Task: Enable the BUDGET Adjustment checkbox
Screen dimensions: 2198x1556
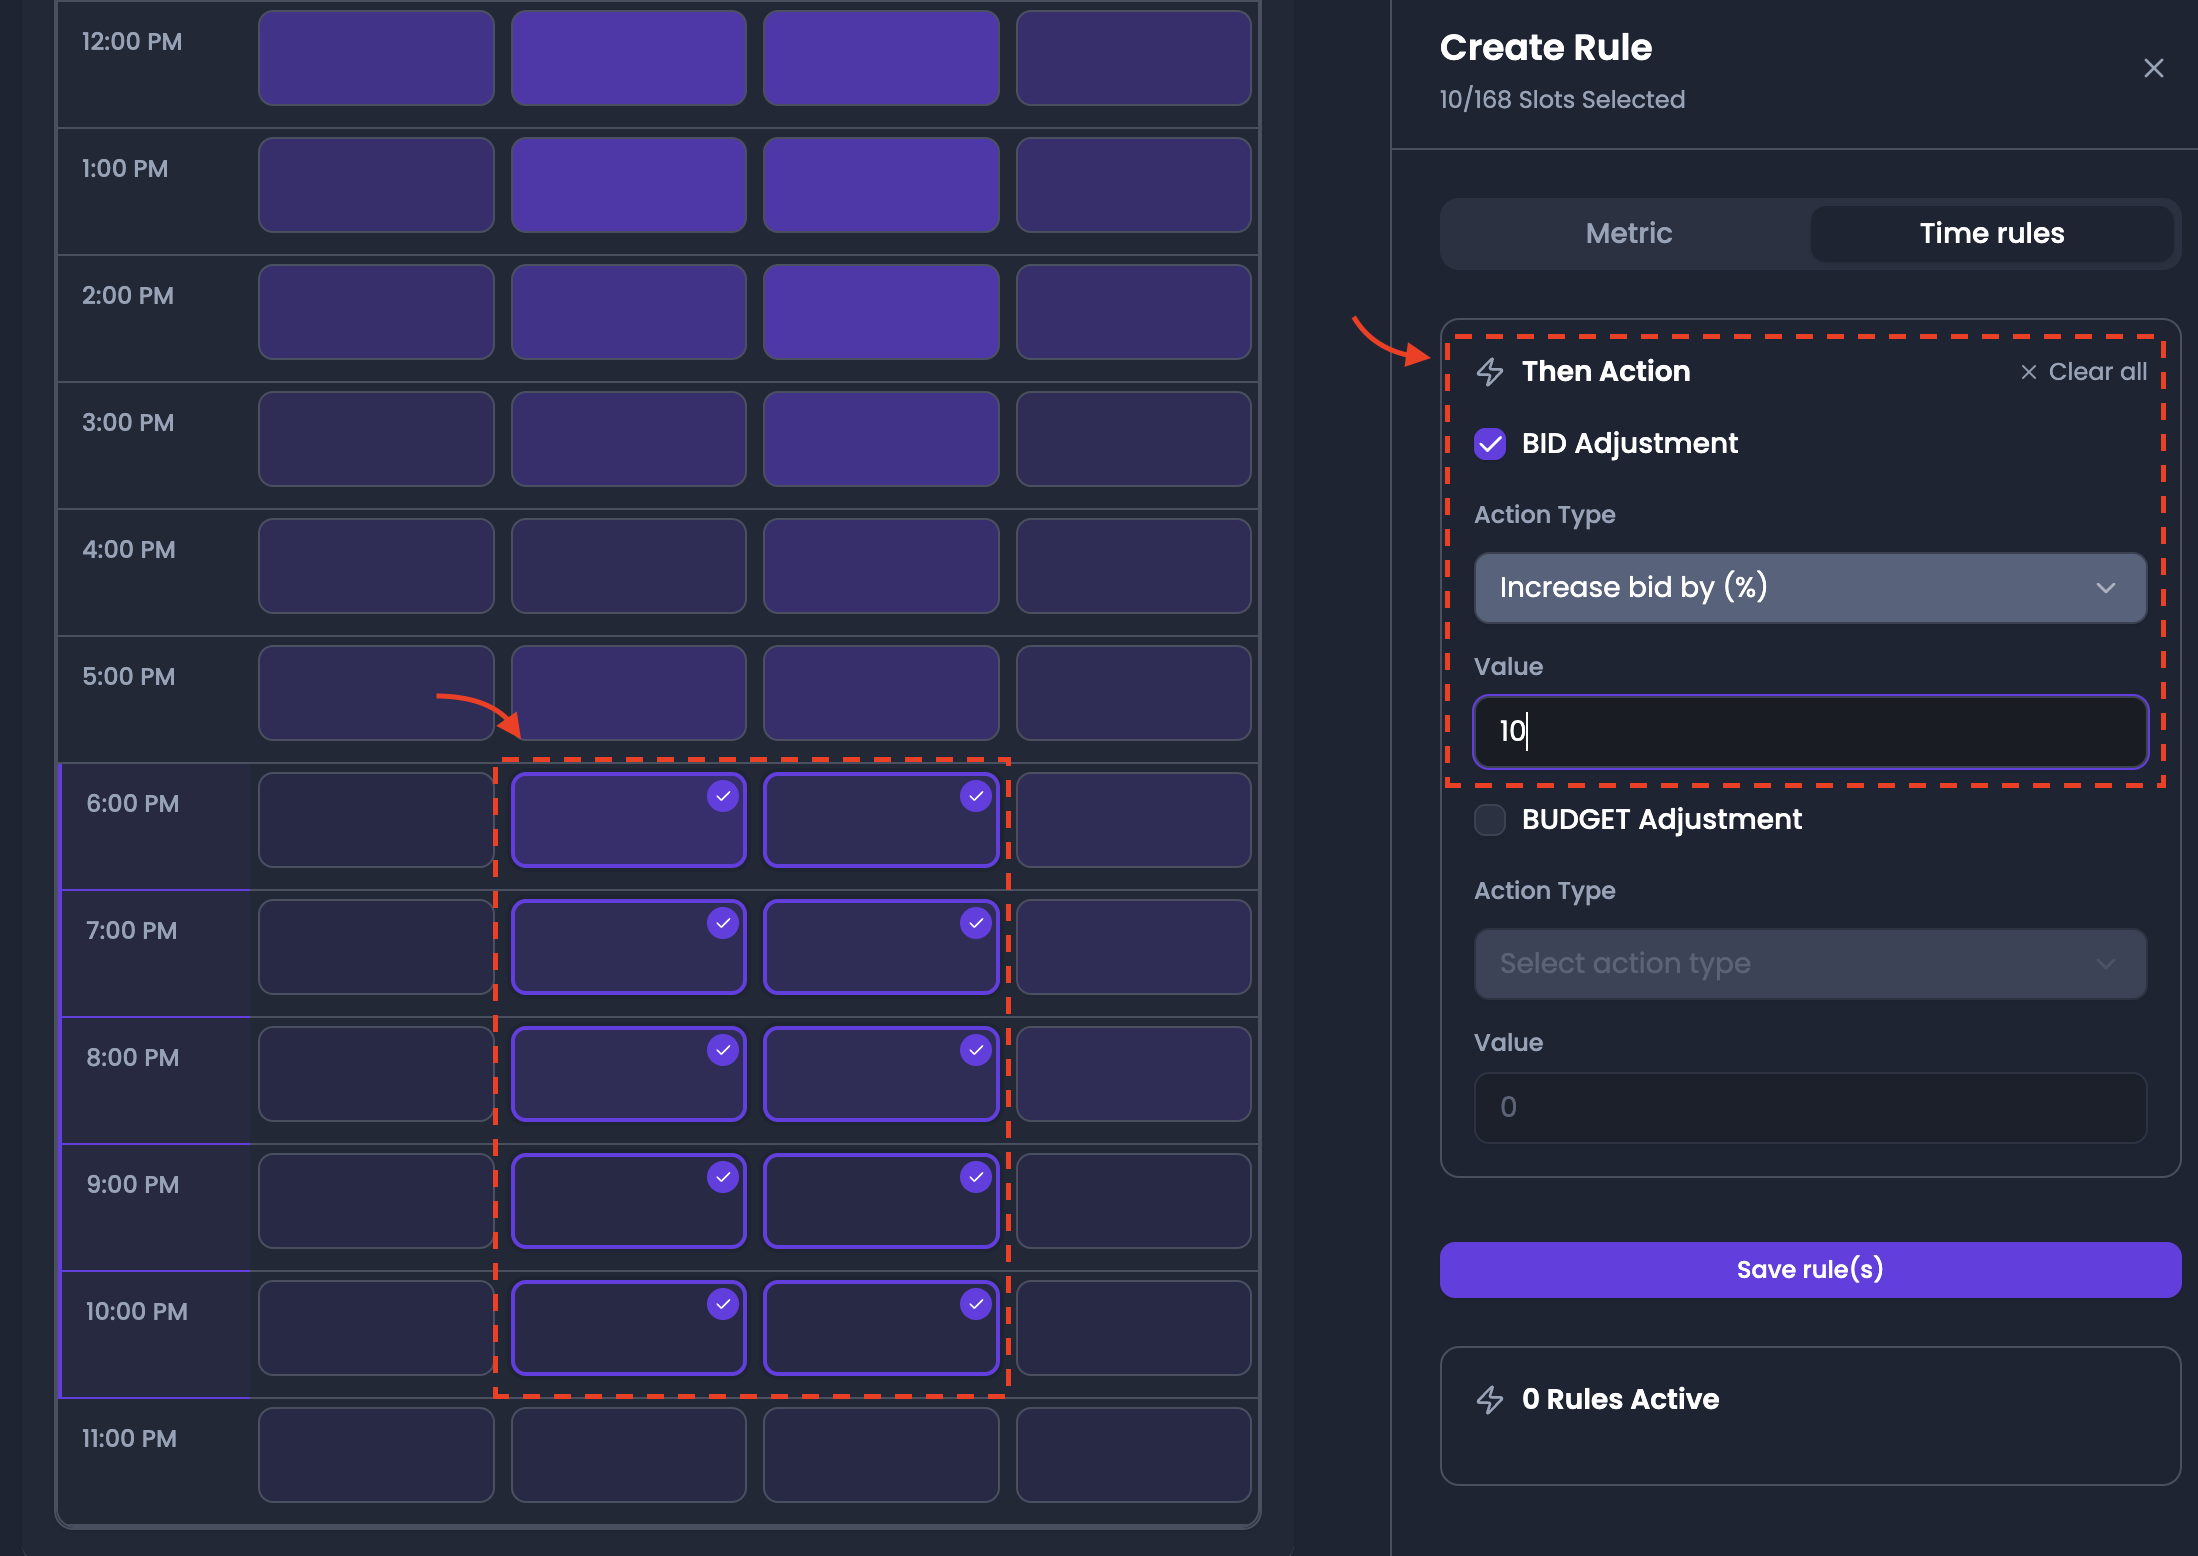Action: coord(1490,820)
